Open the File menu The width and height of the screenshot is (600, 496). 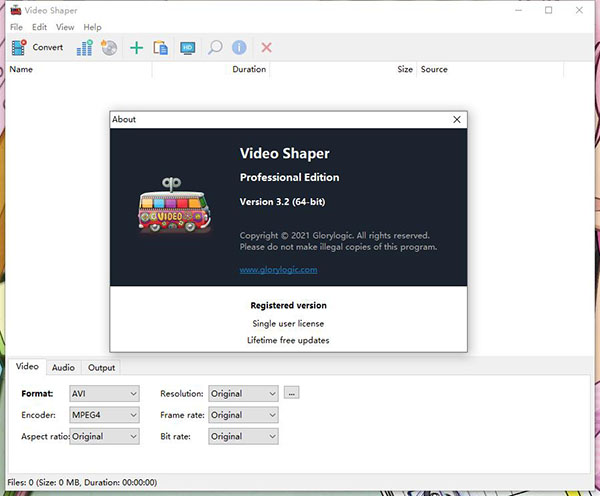(16, 27)
